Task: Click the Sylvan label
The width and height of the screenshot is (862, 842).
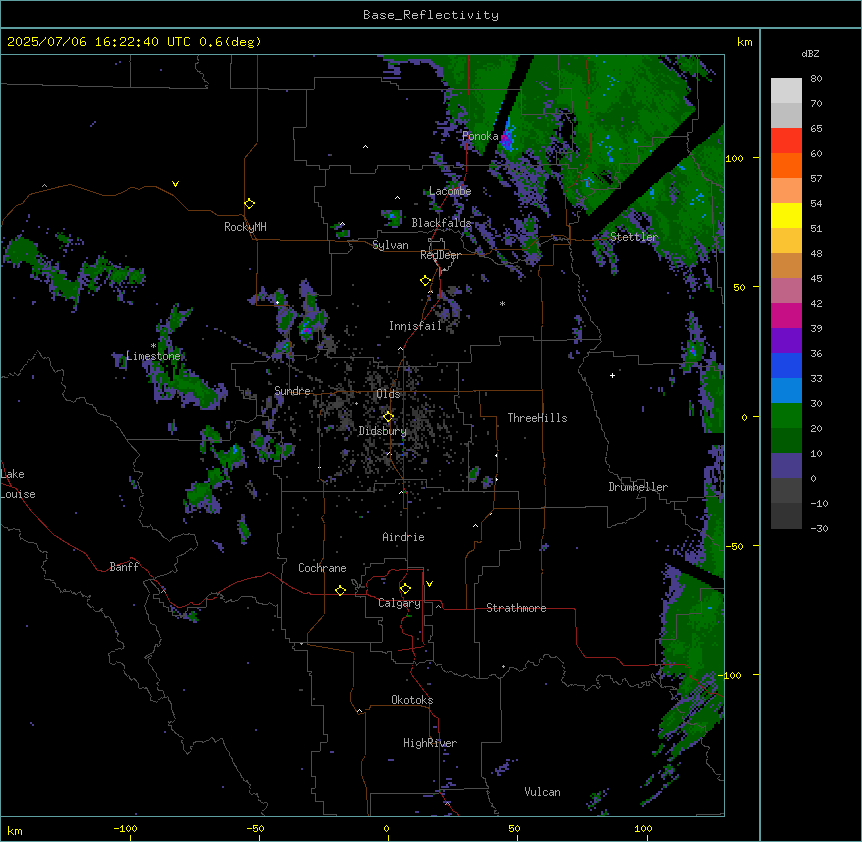Action: point(390,245)
